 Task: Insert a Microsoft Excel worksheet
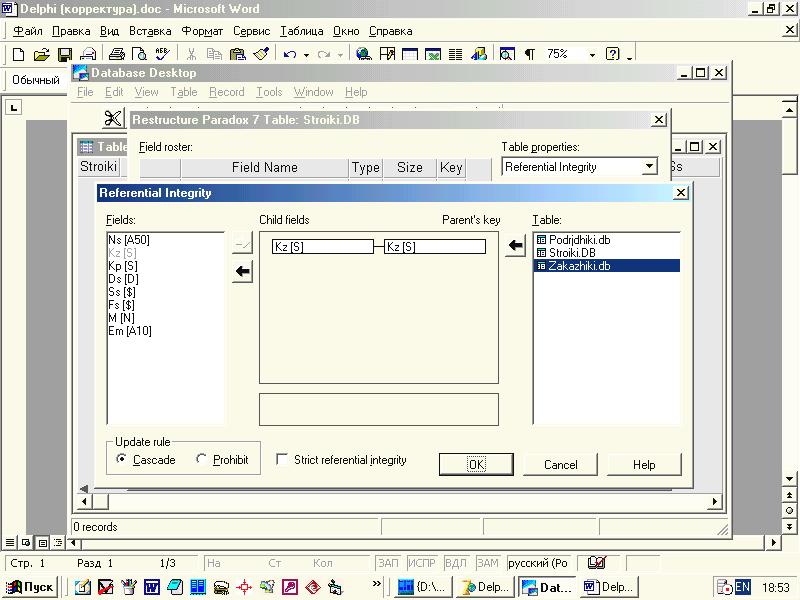[433, 54]
